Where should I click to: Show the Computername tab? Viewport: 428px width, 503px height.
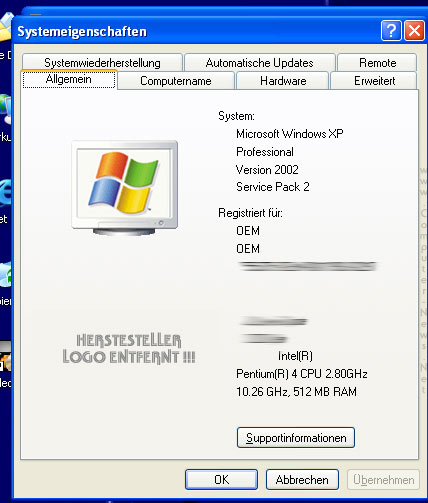point(176,81)
